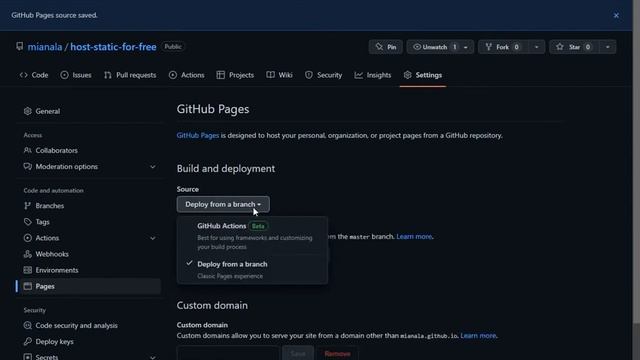Click the Branches icon in sidebar
Viewport: 640px width, 360px height.
click(27, 206)
